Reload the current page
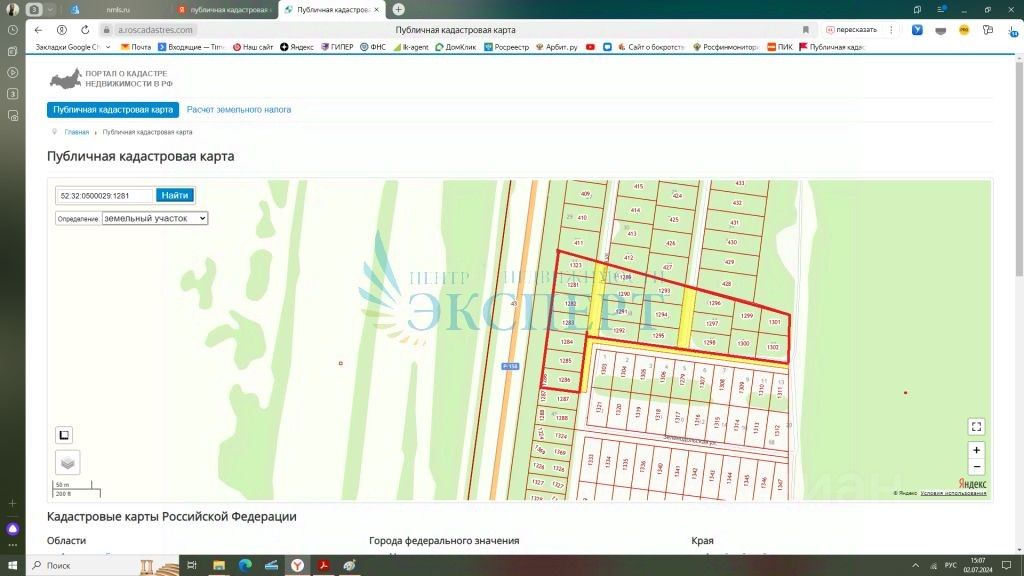This screenshot has height=576, width=1024. pos(85,30)
